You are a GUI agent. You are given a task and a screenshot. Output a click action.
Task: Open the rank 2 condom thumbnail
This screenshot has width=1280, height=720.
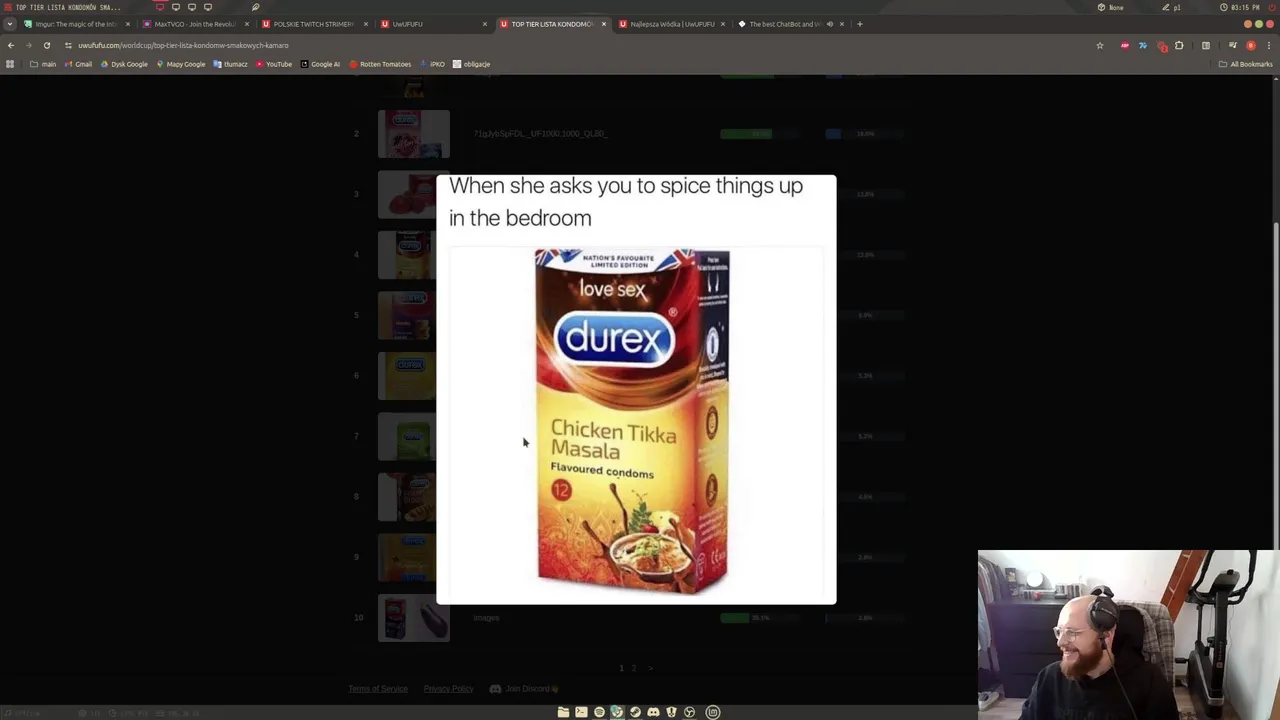[414, 134]
